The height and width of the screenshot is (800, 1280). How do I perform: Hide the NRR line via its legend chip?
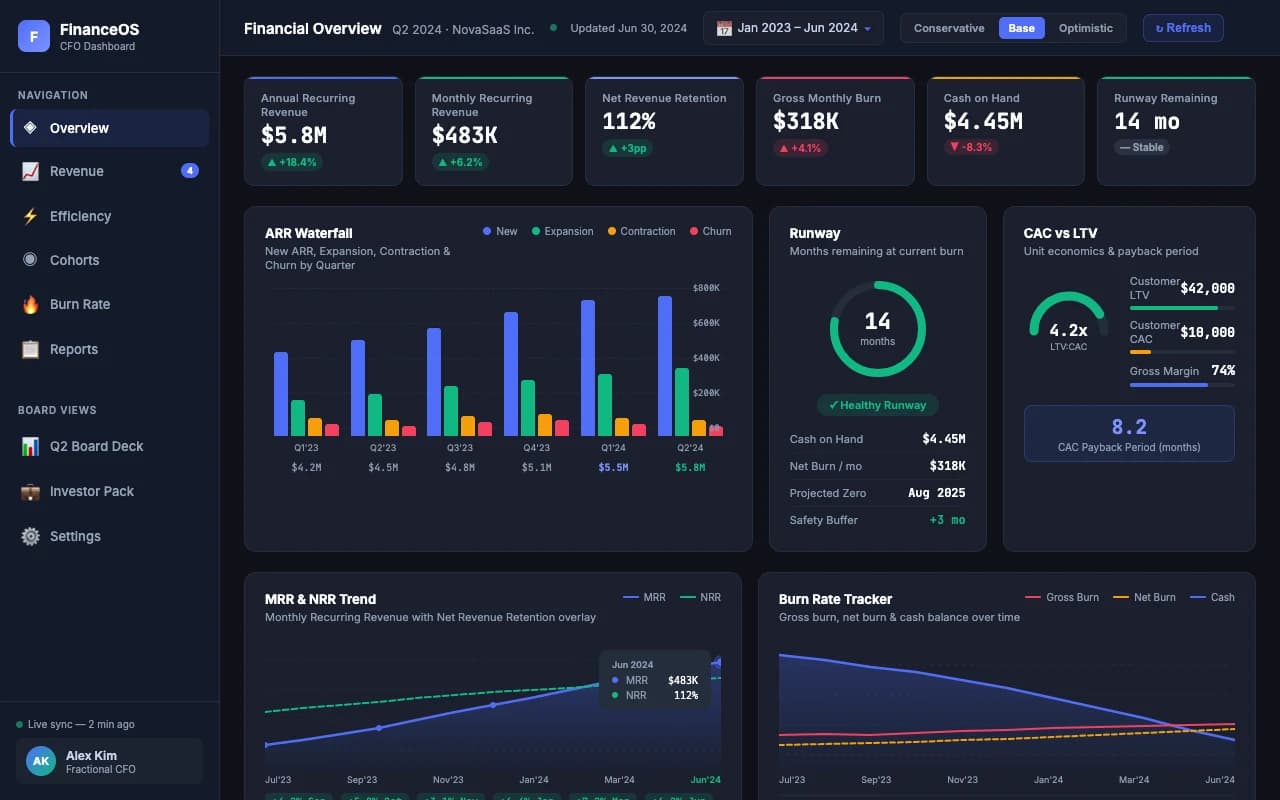[x=700, y=597]
